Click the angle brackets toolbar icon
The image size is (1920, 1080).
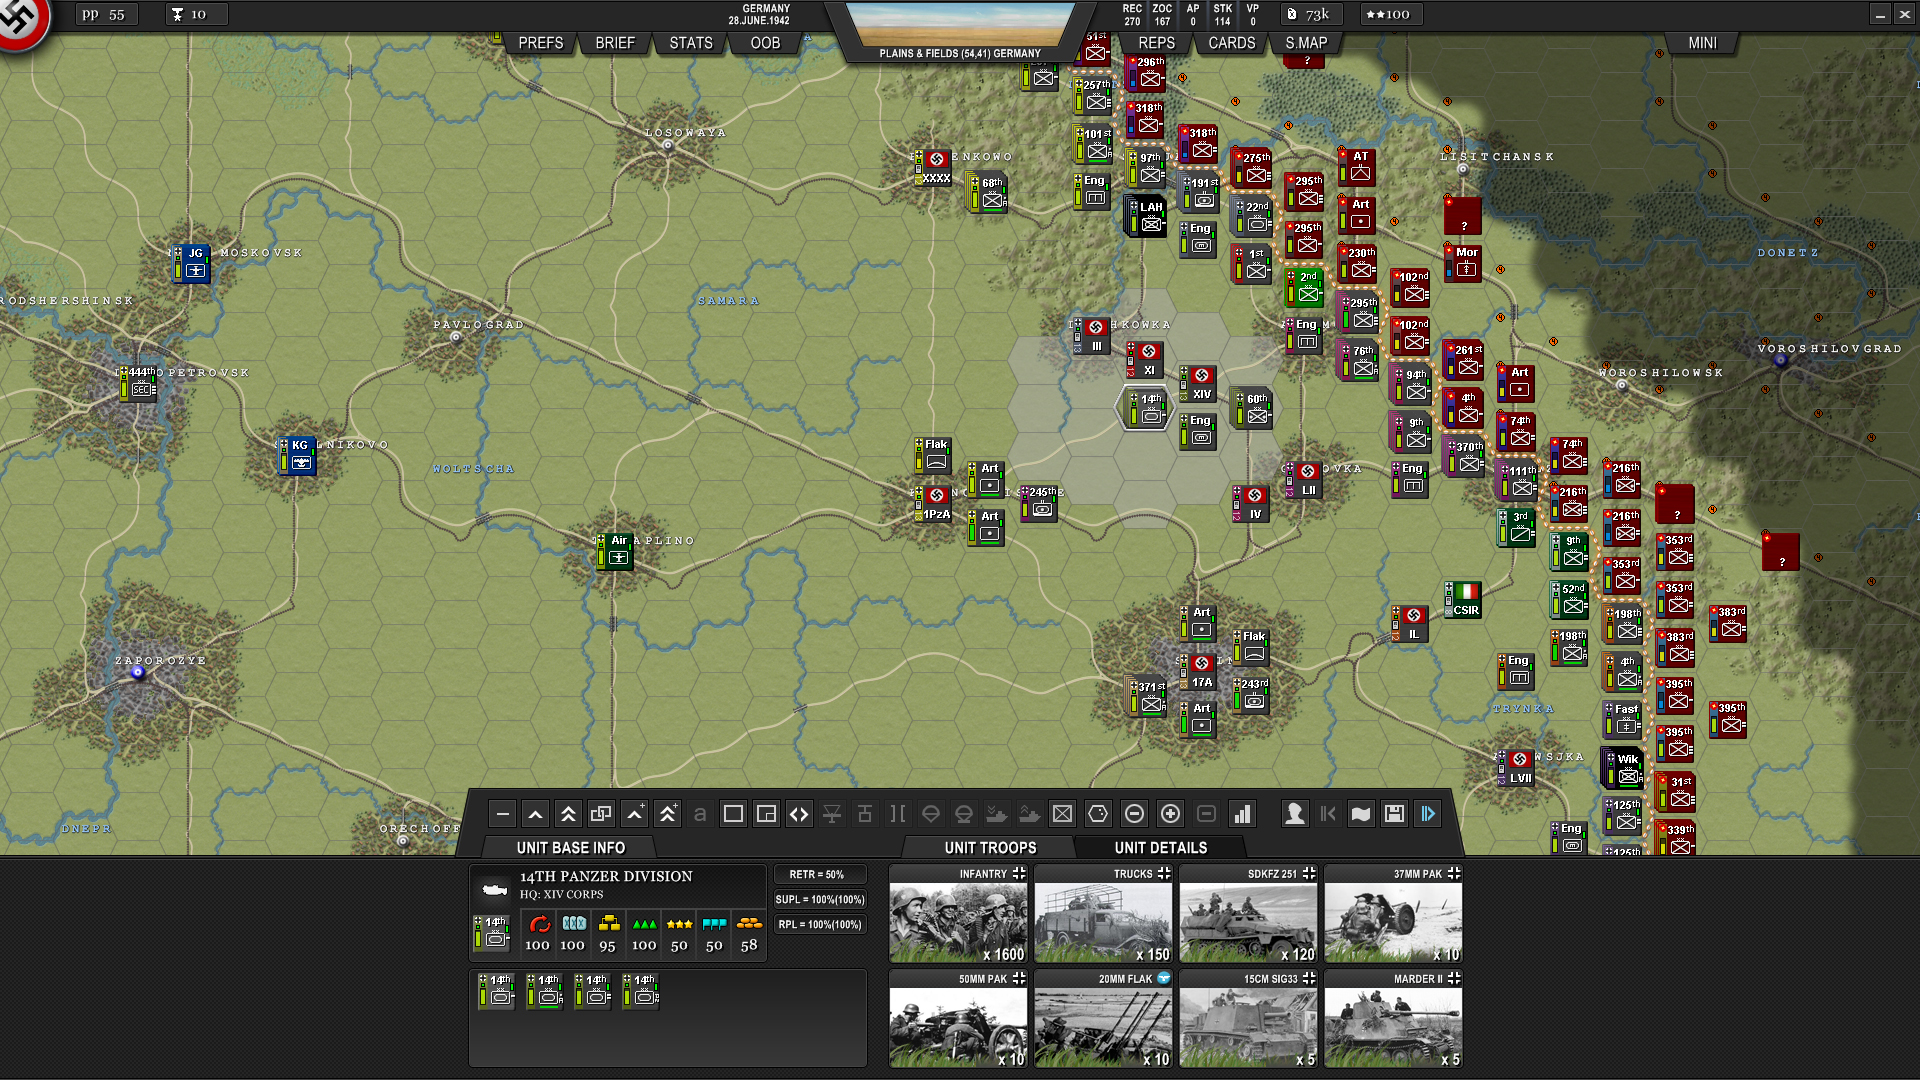pyautogui.click(x=799, y=814)
